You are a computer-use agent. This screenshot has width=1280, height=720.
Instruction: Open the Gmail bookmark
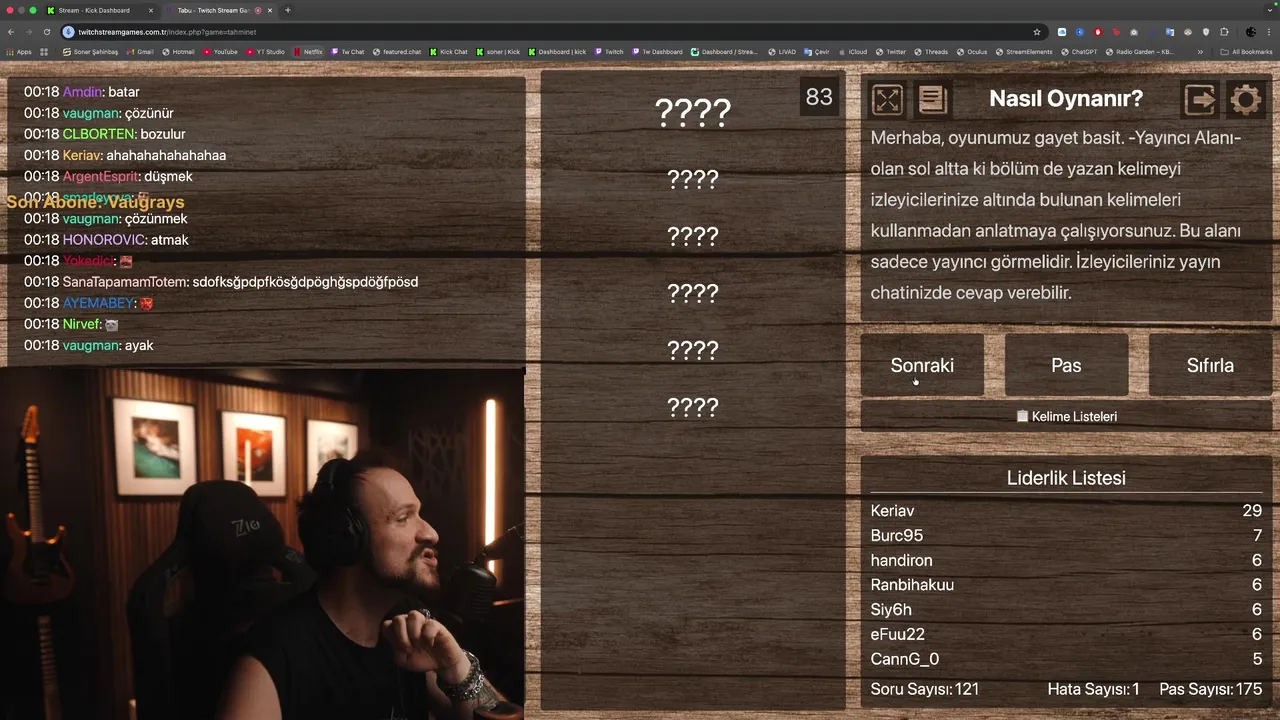click(x=140, y=52)
